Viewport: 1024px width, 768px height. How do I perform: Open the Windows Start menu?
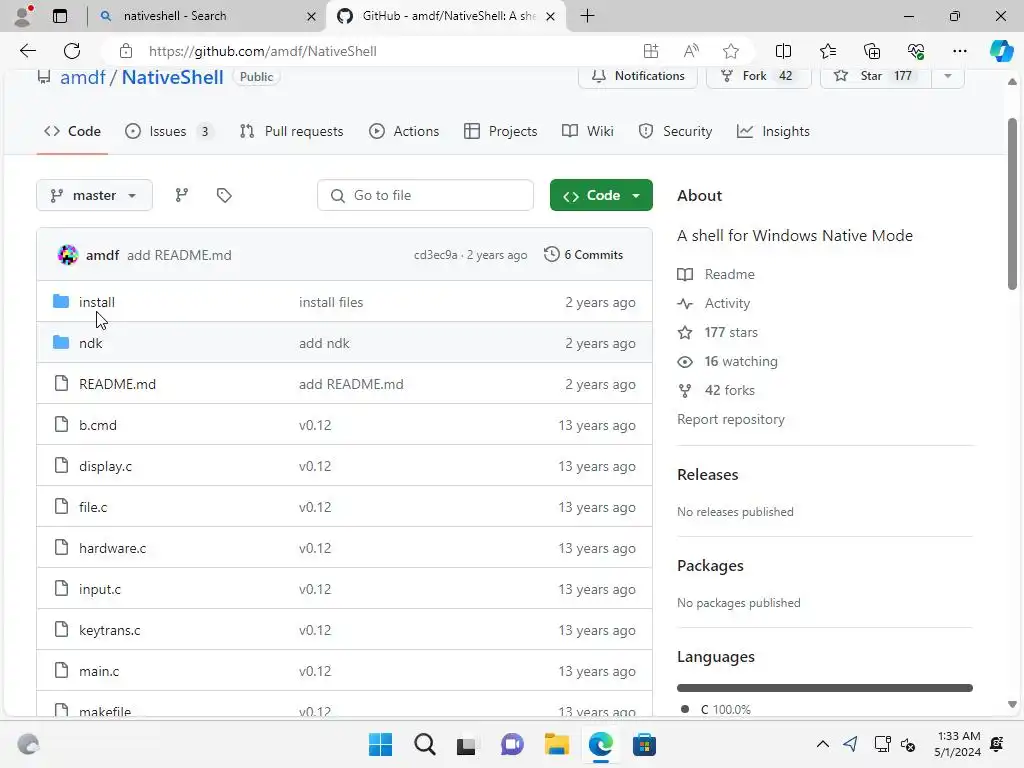point(380,744)
